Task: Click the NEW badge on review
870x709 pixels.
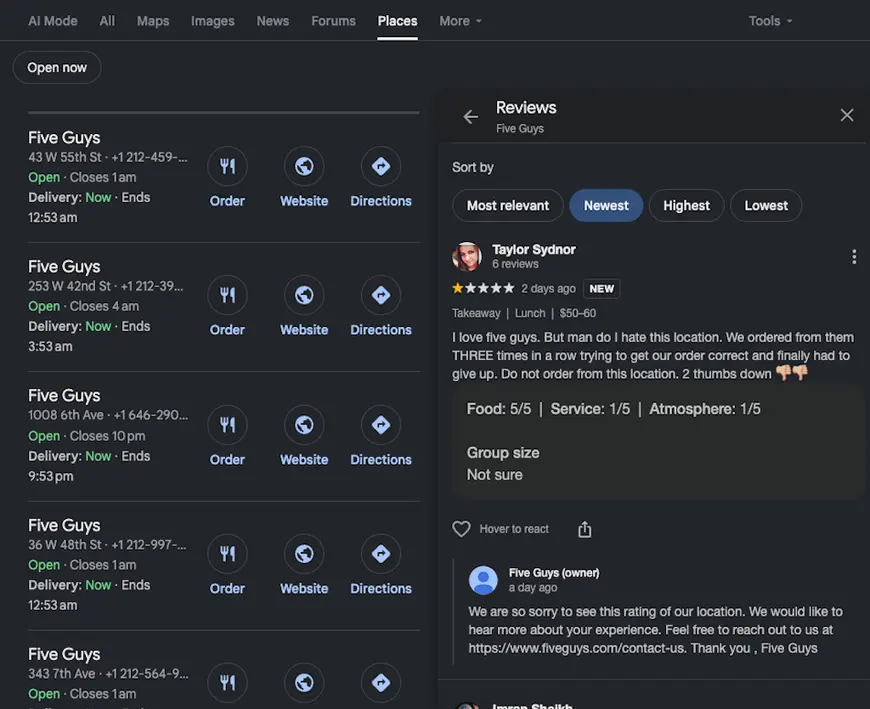Action: (x=601, y=288)
